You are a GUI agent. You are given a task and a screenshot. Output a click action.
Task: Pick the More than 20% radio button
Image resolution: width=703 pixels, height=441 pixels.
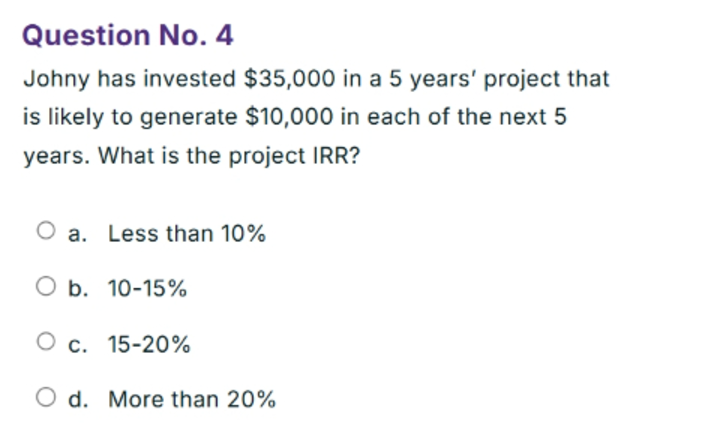point(46,397)
